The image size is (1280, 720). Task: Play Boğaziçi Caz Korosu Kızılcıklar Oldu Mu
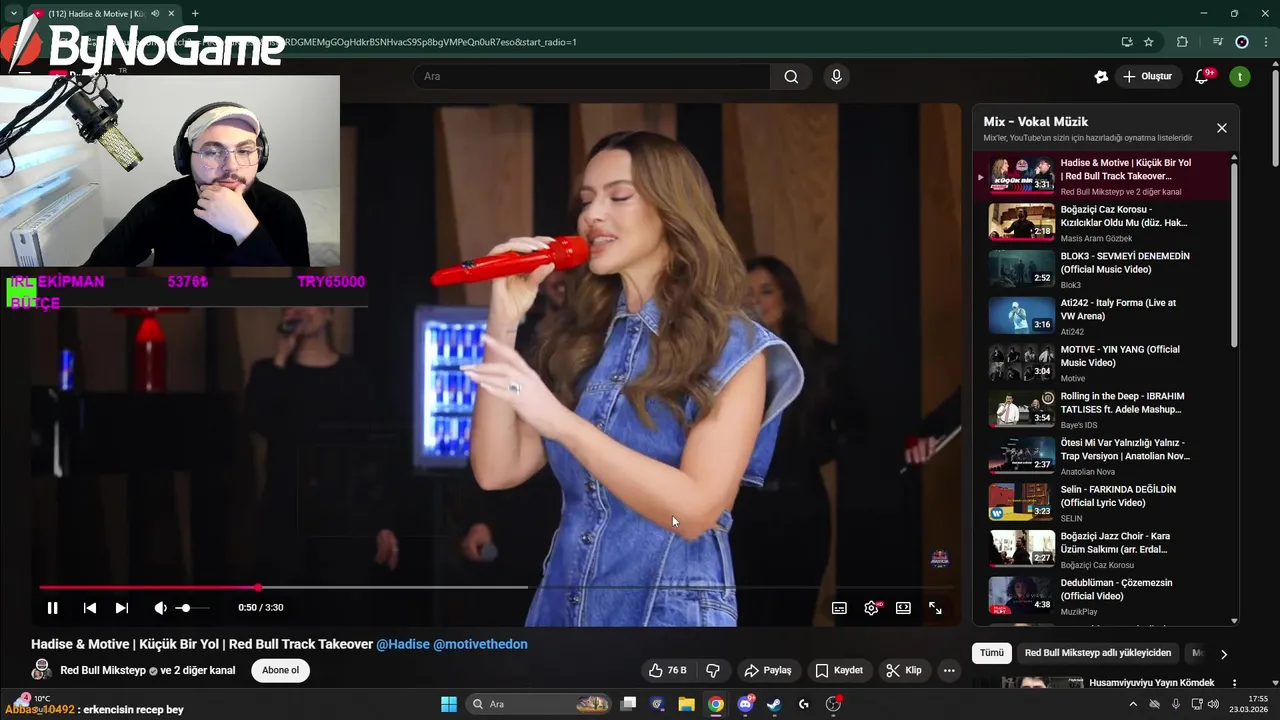(x=1102, y=223)
